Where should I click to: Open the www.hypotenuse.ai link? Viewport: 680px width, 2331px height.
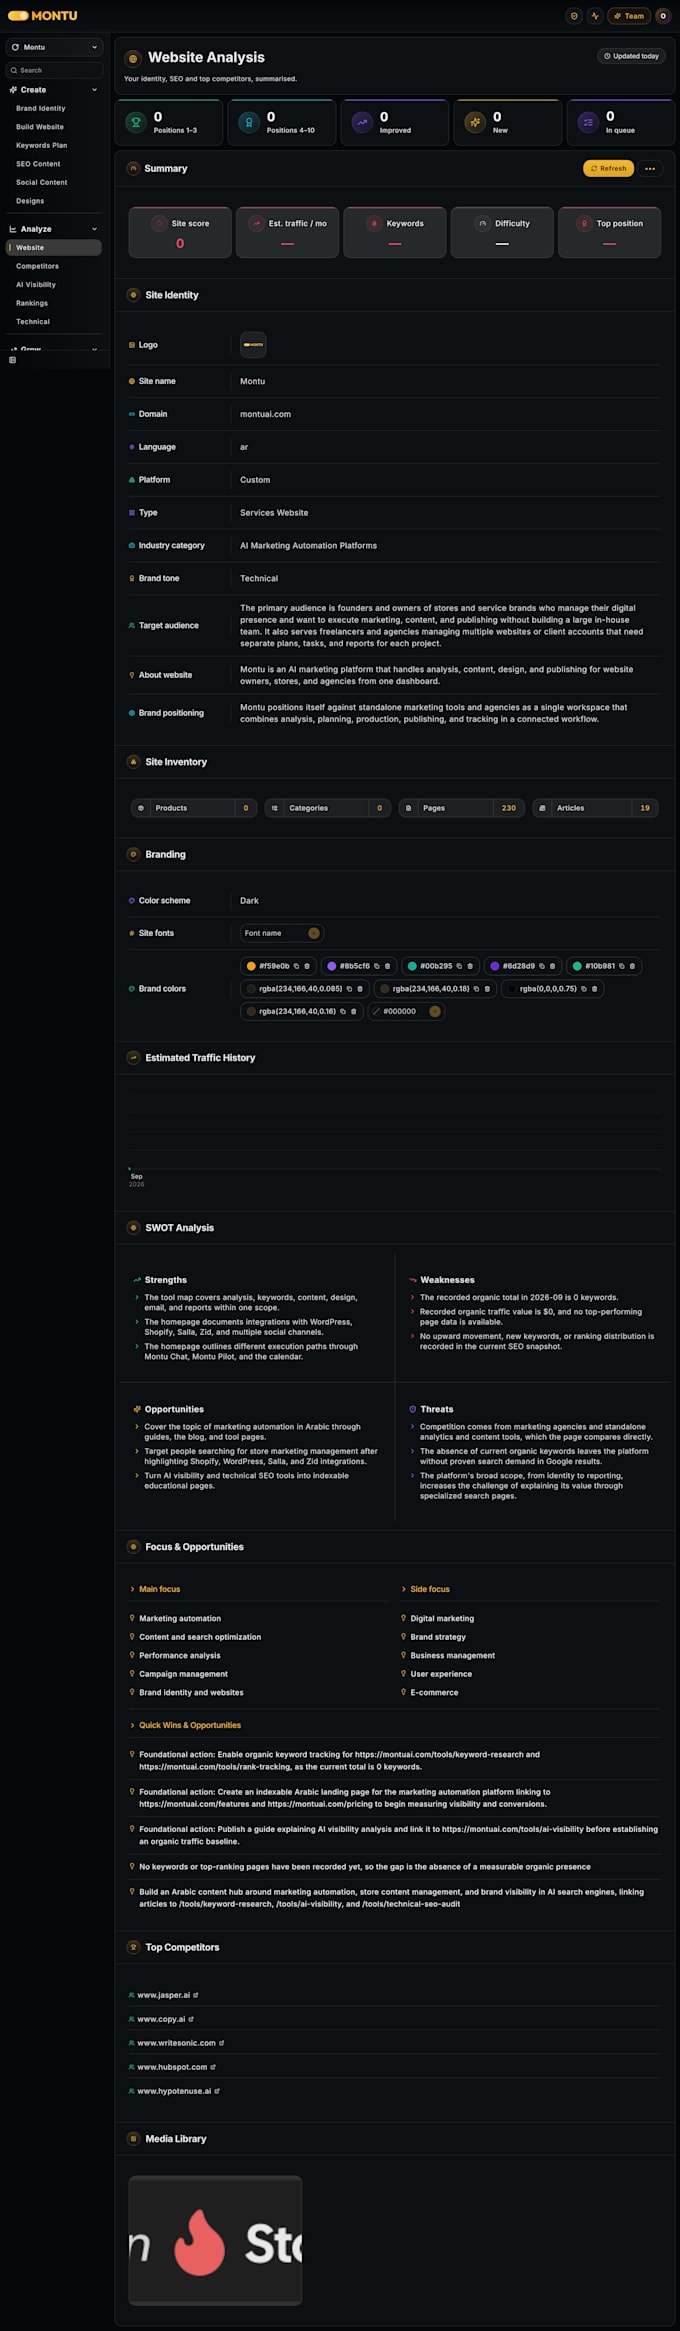(174, 2091)
